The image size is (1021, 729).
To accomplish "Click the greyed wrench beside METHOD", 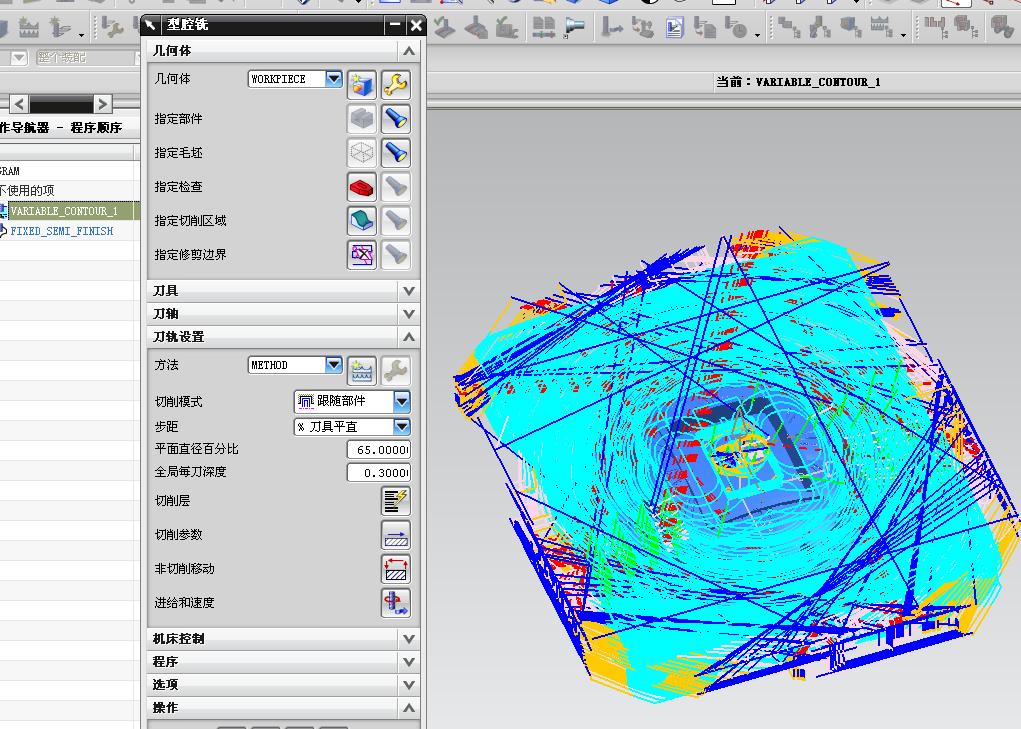I will (x=396, y=371).
